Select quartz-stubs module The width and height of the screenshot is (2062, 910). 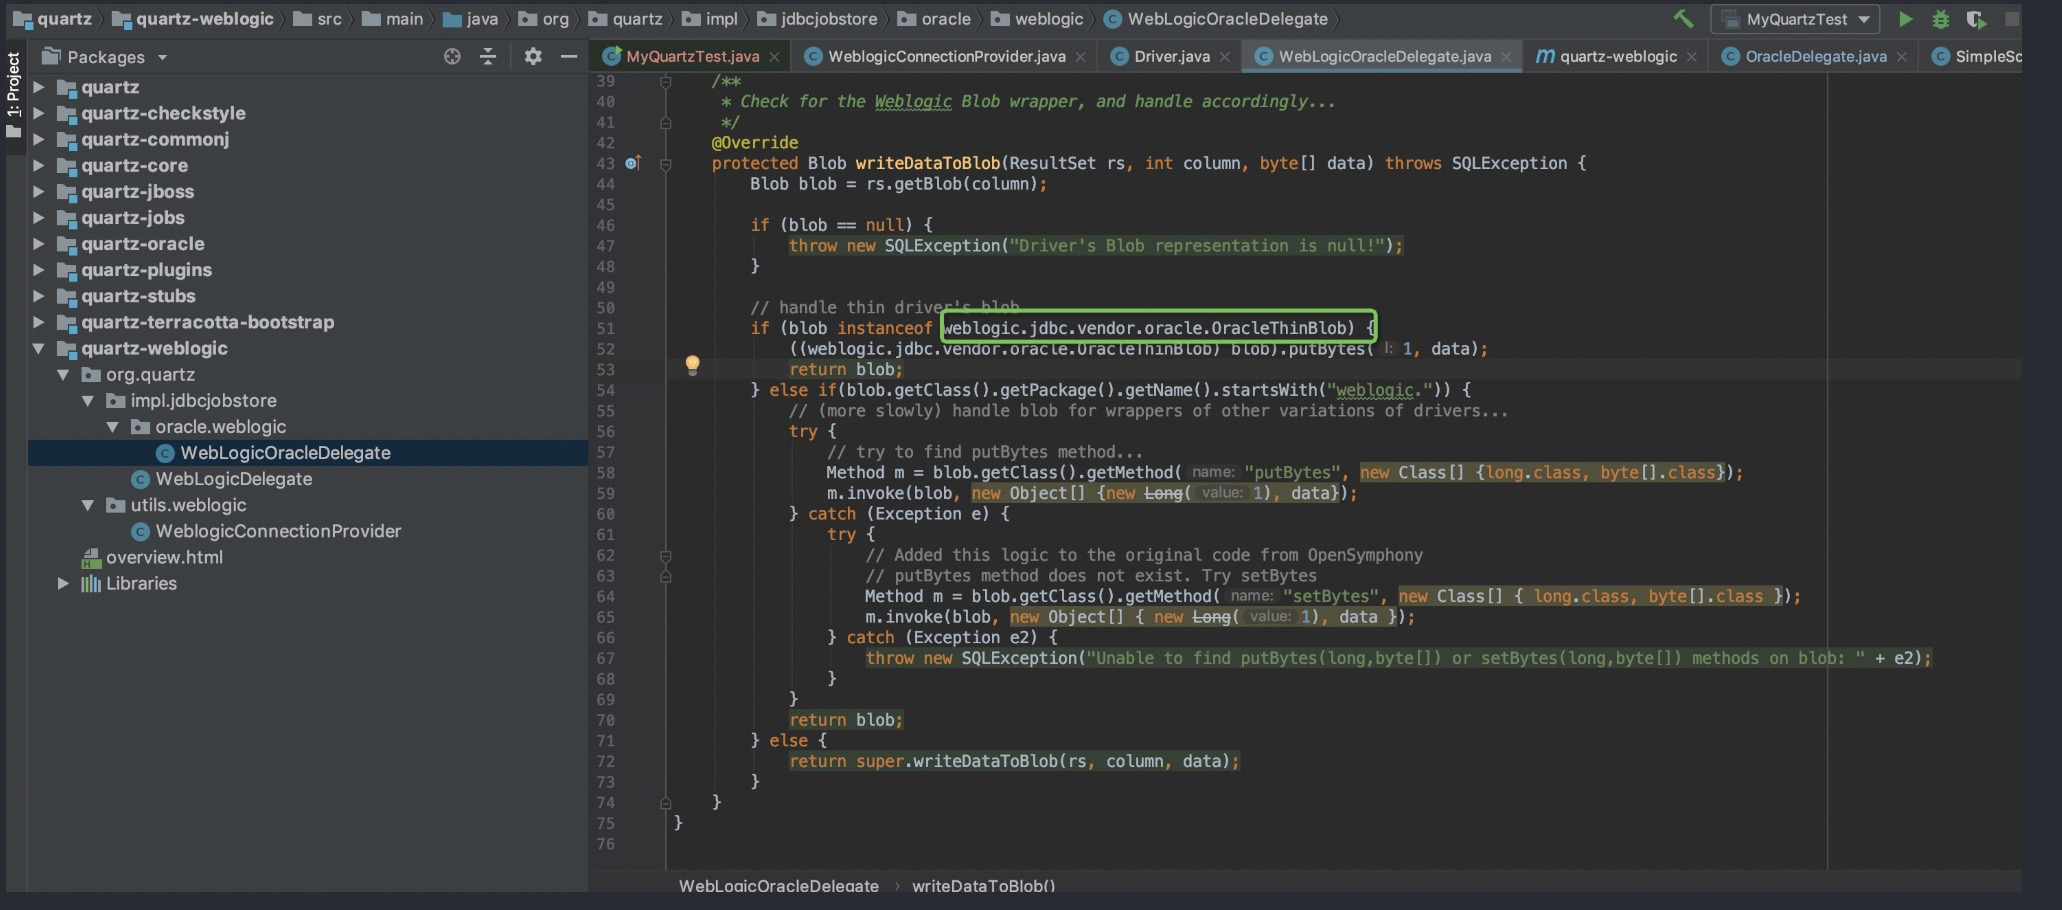(138, 296)
